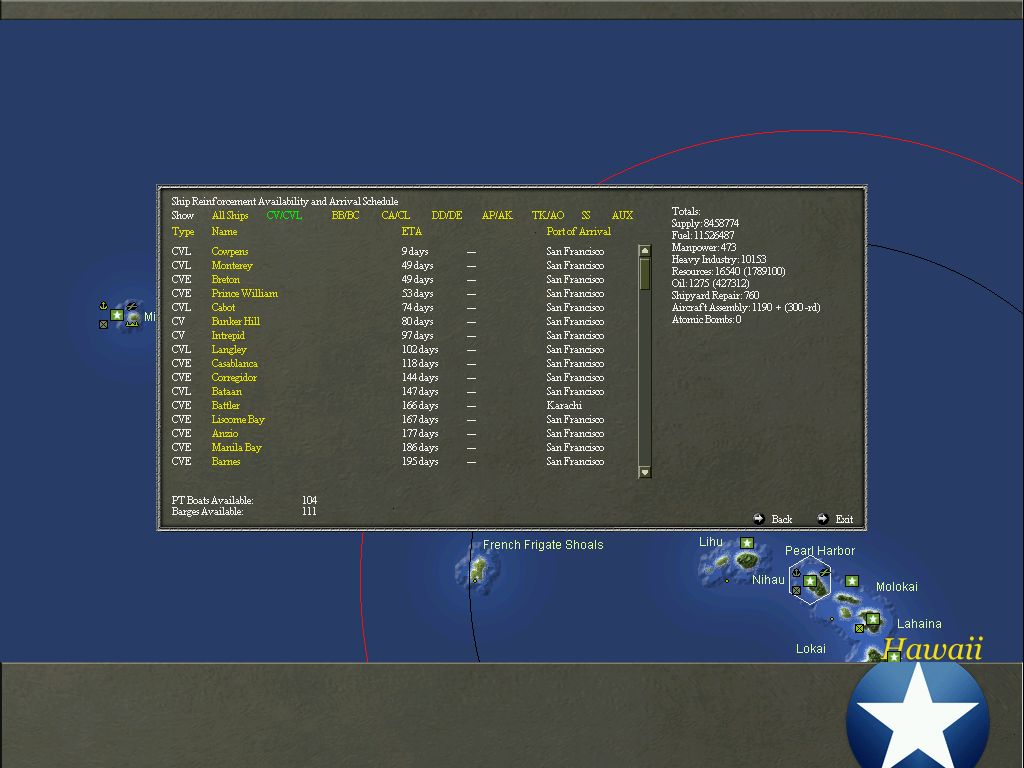The image size is (1024, 768).
Task: Sort by the ETA column header
Action: tap(411, 232)
